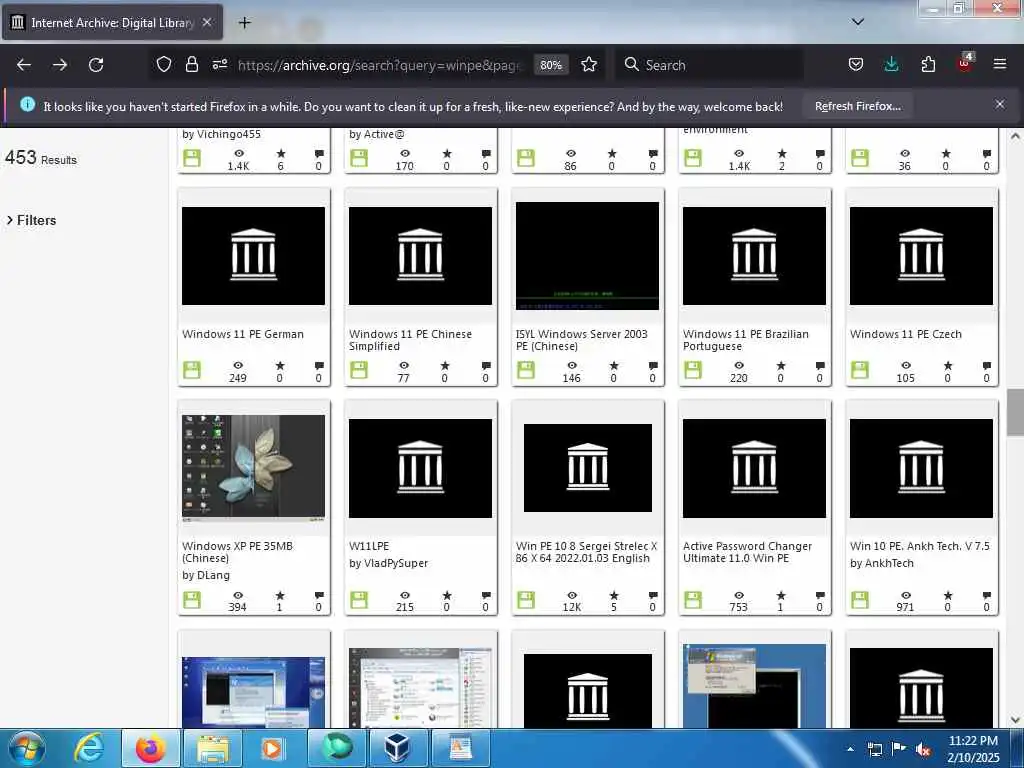Open the Windows Start menu

coord(27,748)
